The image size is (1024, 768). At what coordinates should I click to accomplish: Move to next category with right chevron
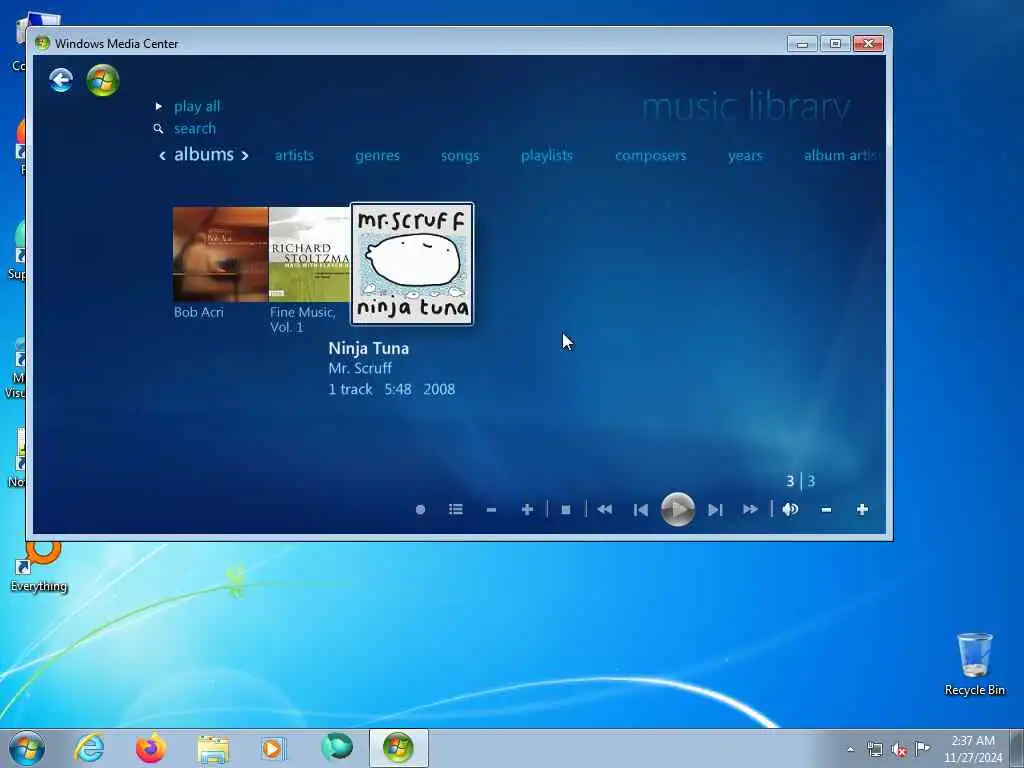[245, 155]
